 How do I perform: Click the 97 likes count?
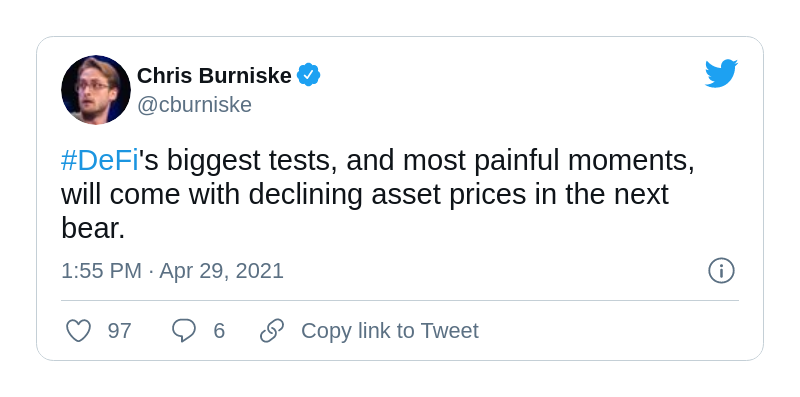[x=119, y=331]
